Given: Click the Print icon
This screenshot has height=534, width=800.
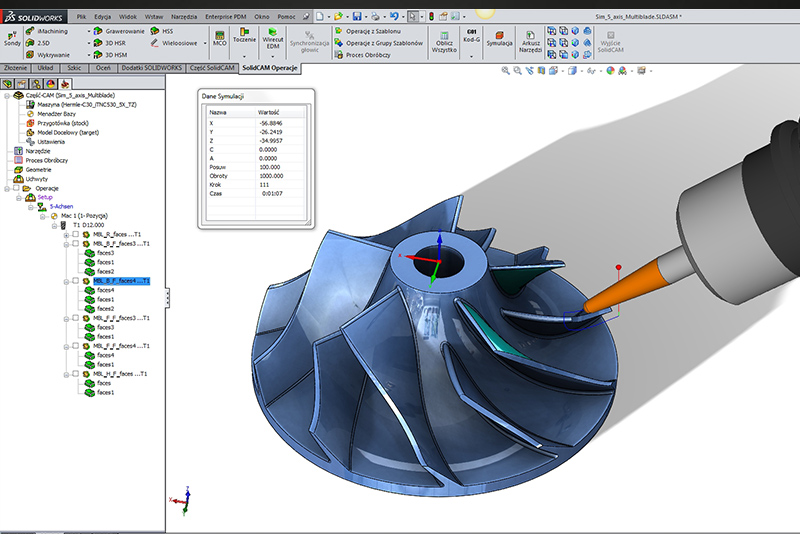Looking at the screenshot, I should [375, 16].
